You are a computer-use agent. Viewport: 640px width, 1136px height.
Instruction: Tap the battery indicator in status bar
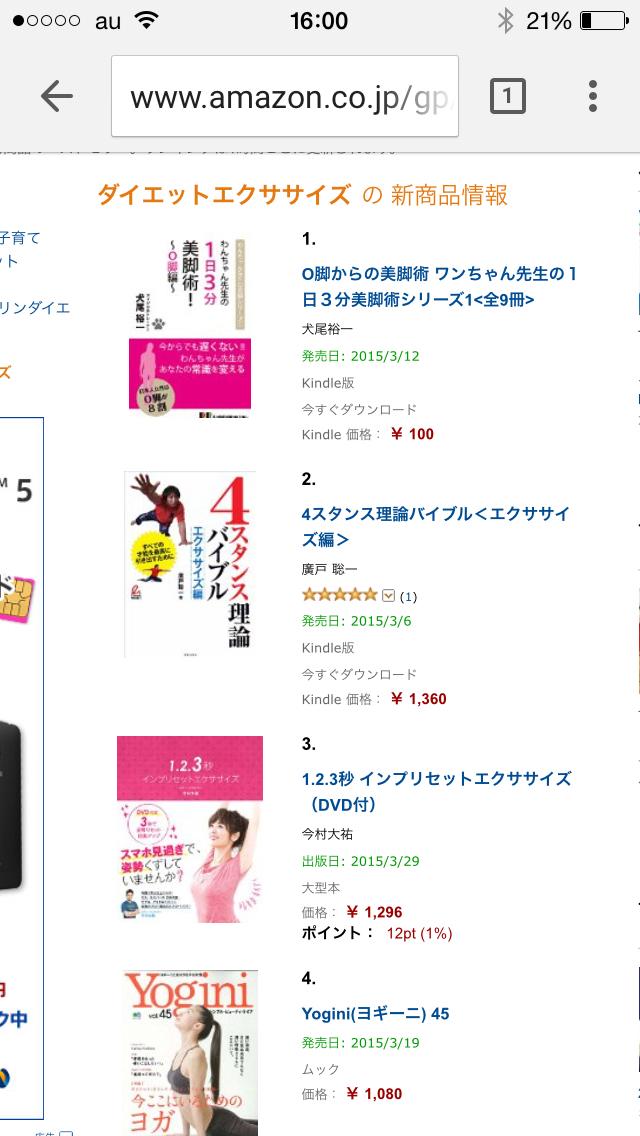click(604, 21)
